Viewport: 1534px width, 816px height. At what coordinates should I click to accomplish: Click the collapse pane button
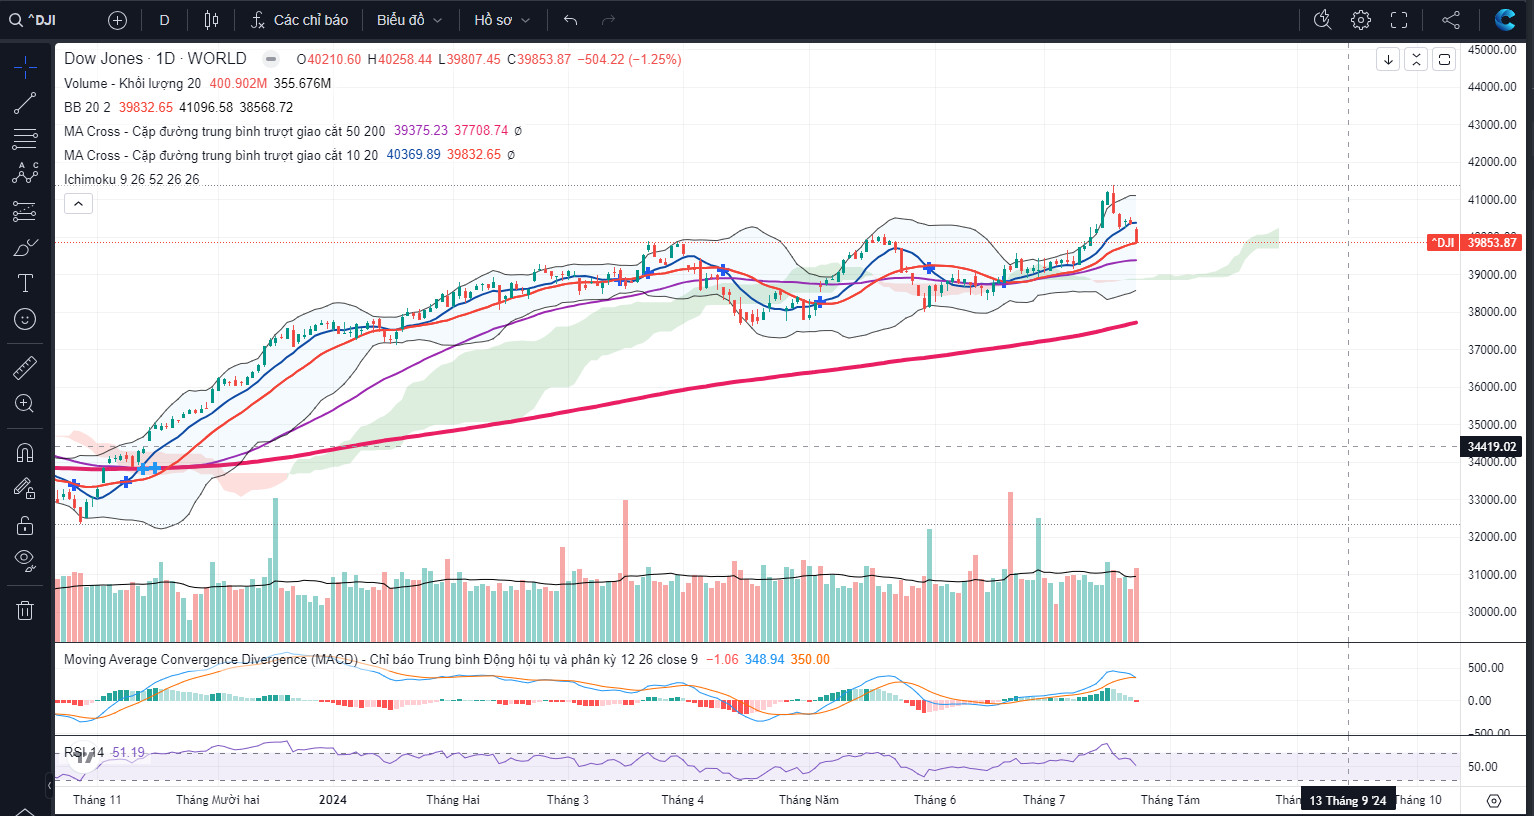tap(1416, 59)
